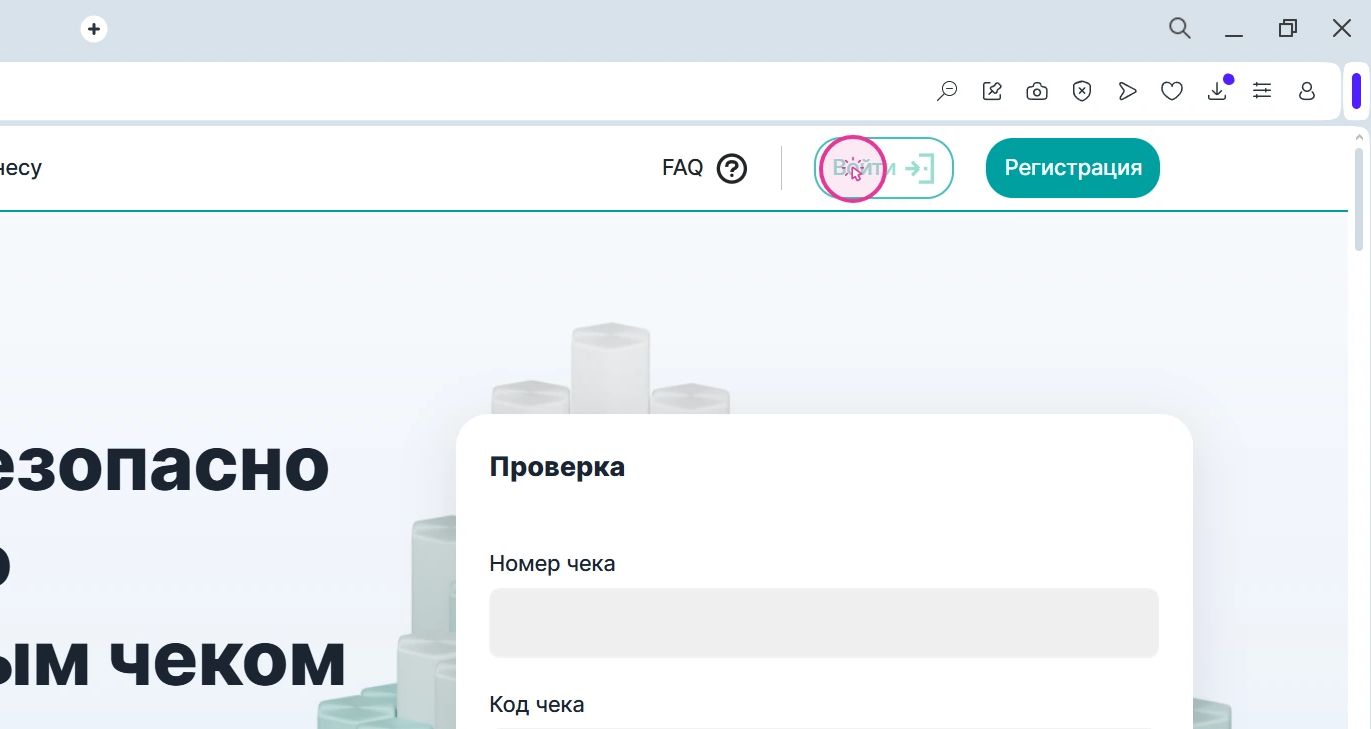Viewport: 1371px width, 729px height.
Task: Click the search tabs magnifier icon
Action: [1180, 29]
